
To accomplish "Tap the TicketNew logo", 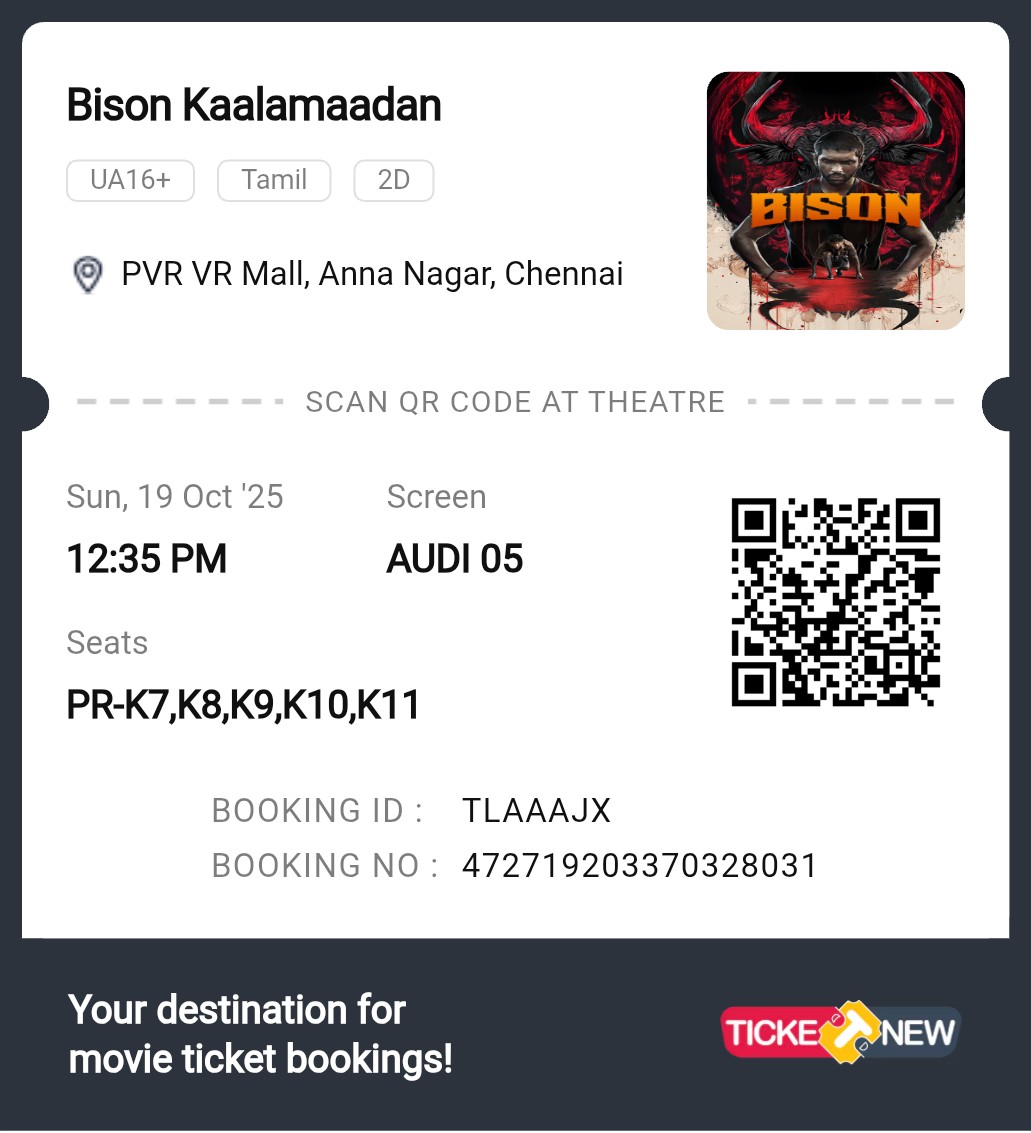I will (x=840, y=1032).
